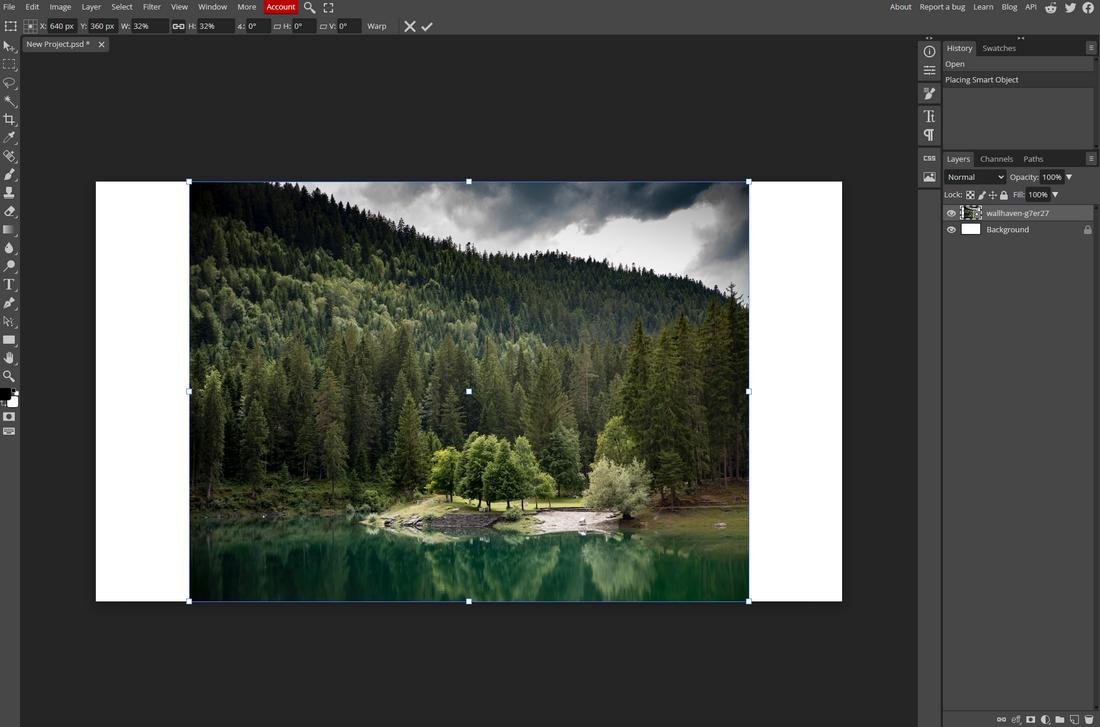Enable lock transparent pixels

(x=969, y=194)
